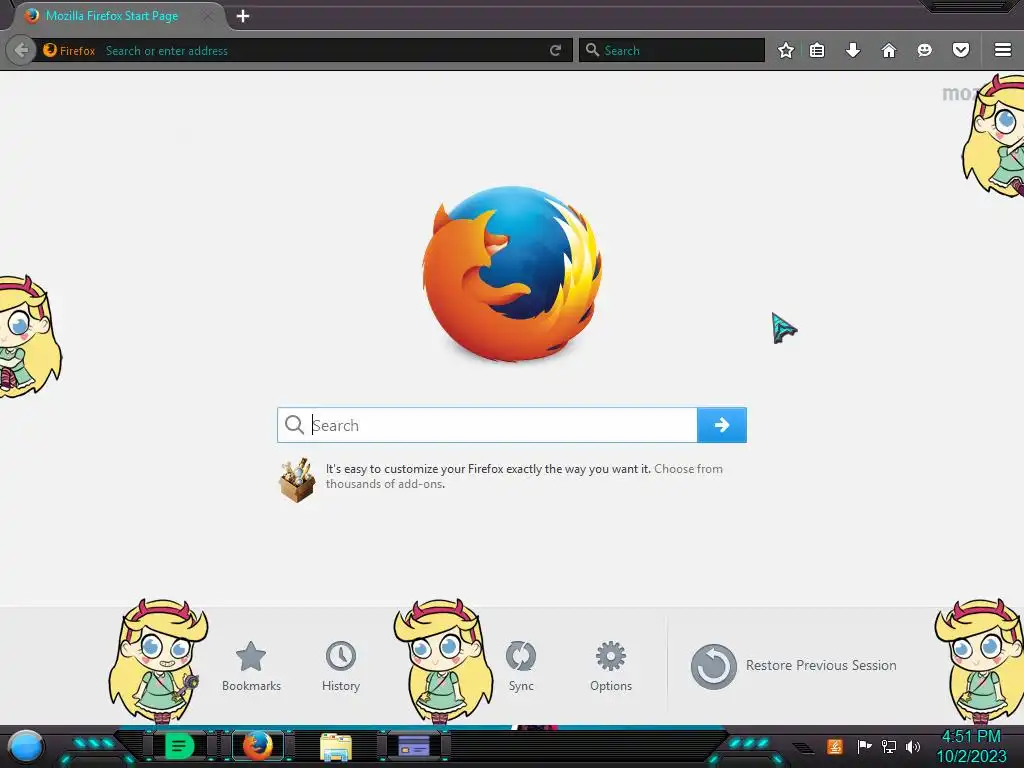Image resolution: width=1024 pixels, height=768 pixels.
Task: Open volume speaker tray icon
Action: coord(913,746)
